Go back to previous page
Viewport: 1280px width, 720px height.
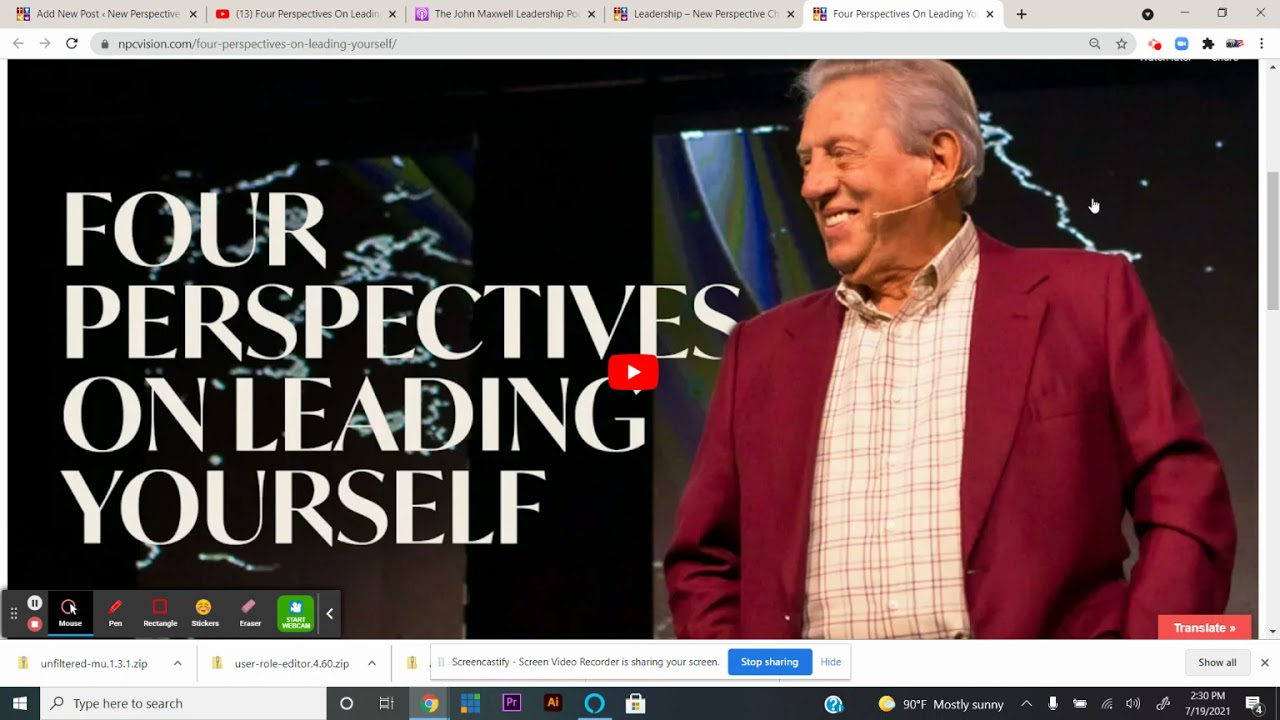pyautogui.click(x=18, y=43)
